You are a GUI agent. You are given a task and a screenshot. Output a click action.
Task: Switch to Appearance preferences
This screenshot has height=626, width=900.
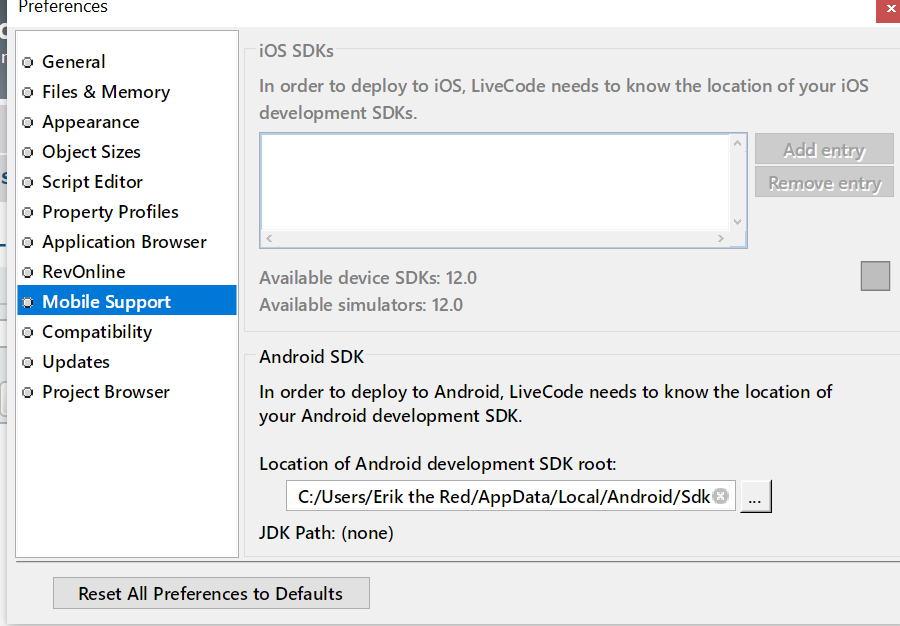90,122
